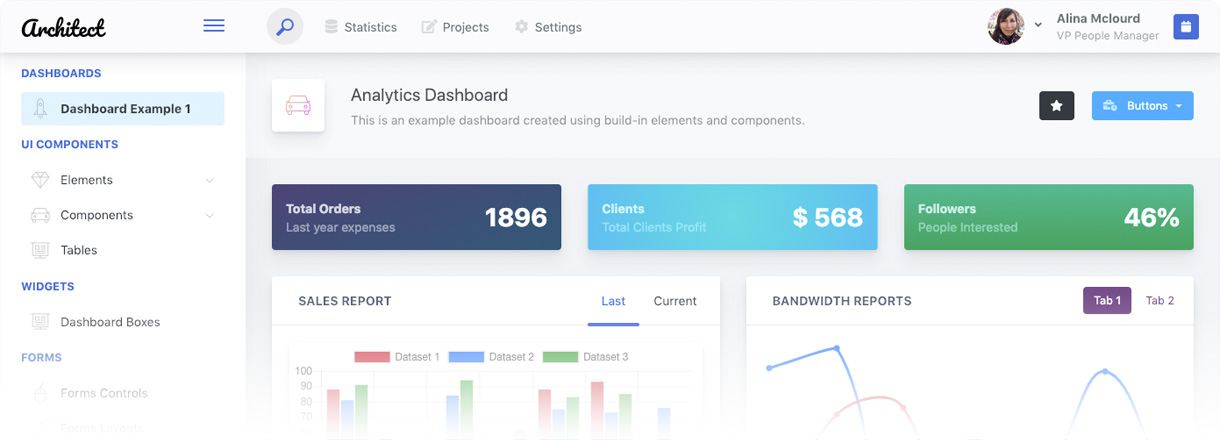Toggle the sidebar hamburger menu
The width and height of the screenshot is (1220, 440).
(214, 26)
